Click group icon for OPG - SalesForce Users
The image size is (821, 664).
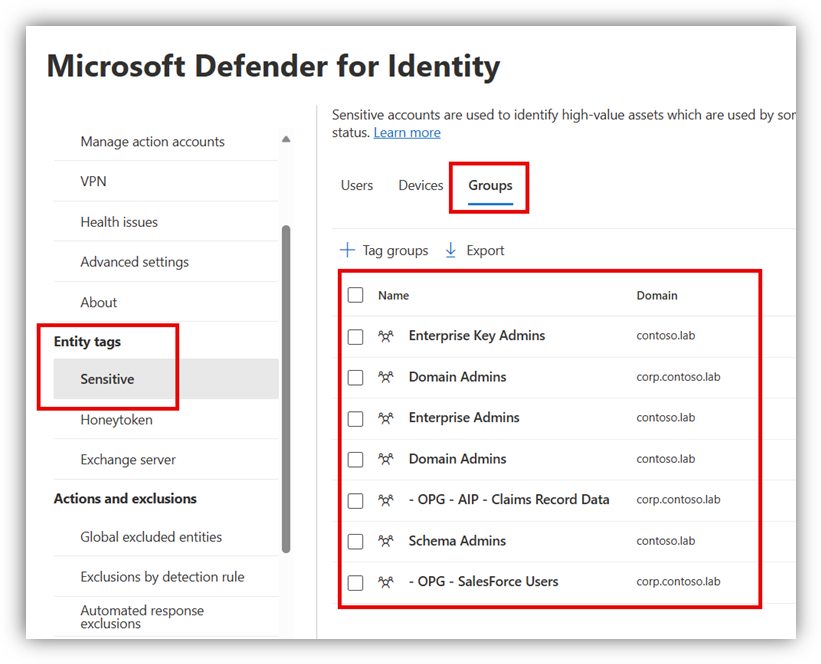386,582
